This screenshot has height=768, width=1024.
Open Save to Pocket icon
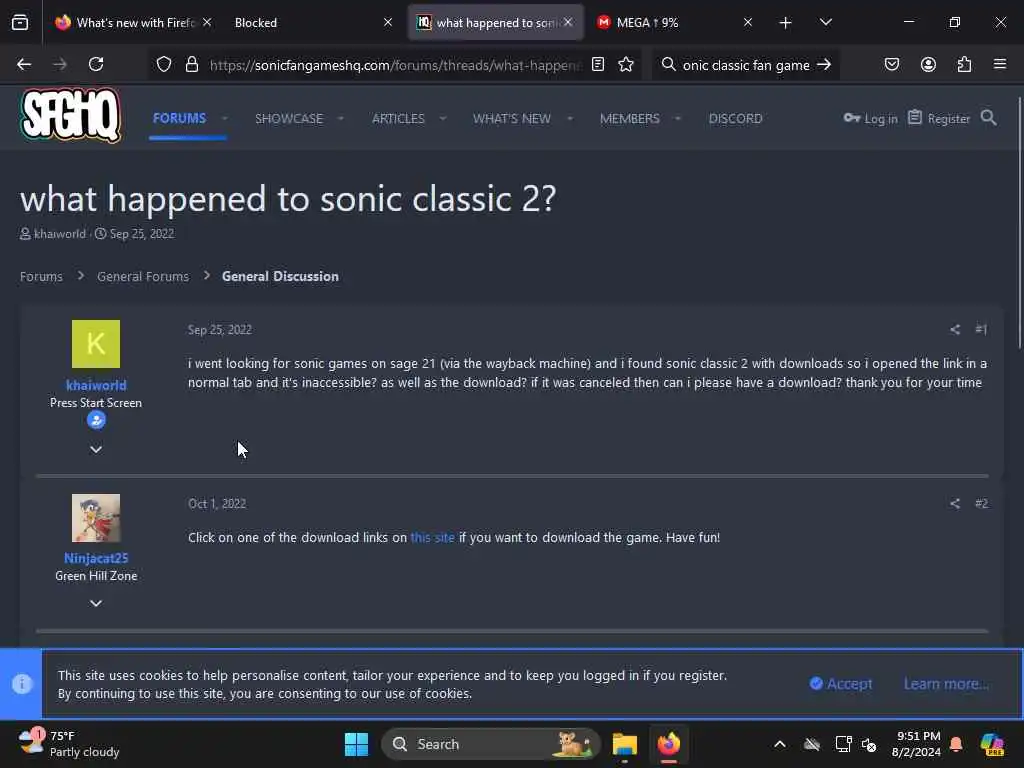click(892, 65)
